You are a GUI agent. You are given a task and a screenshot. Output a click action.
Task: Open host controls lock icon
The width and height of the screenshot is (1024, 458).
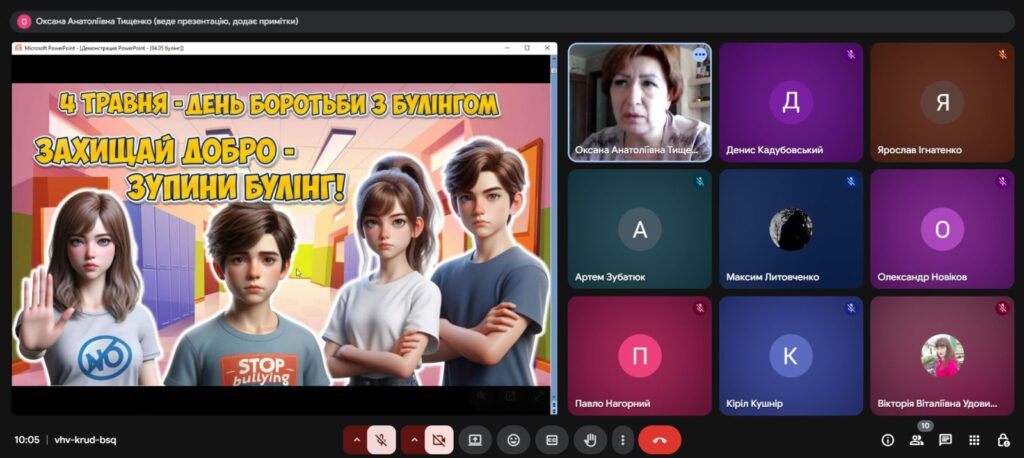coord(1004,440)
